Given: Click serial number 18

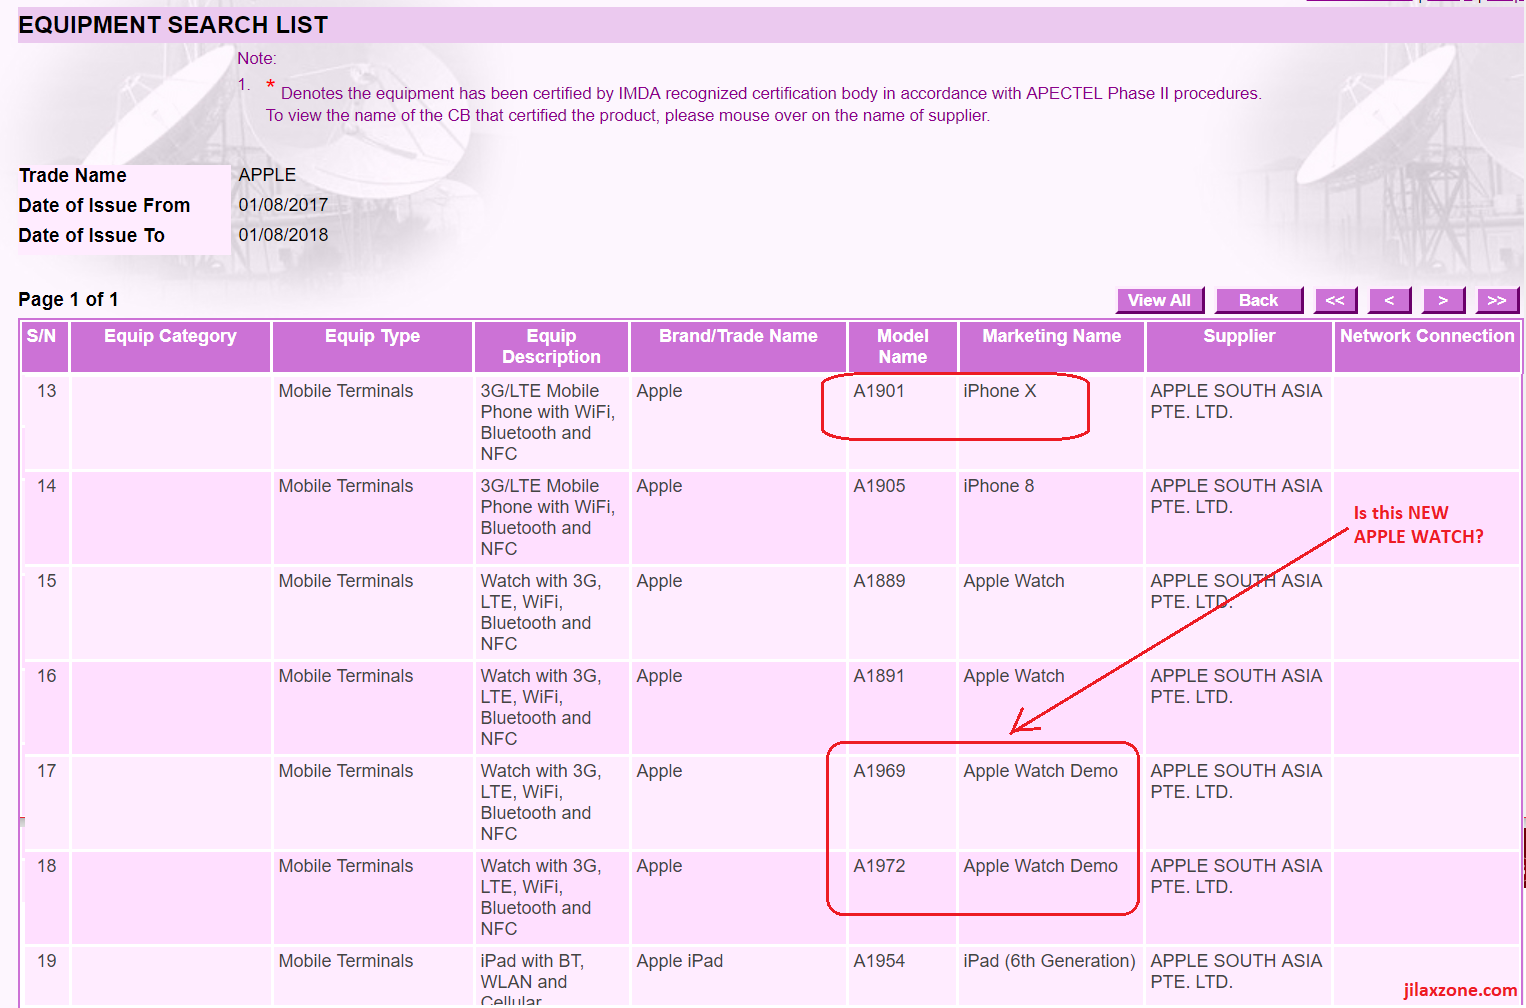Looking at the screenshot, I should (47, 866).
